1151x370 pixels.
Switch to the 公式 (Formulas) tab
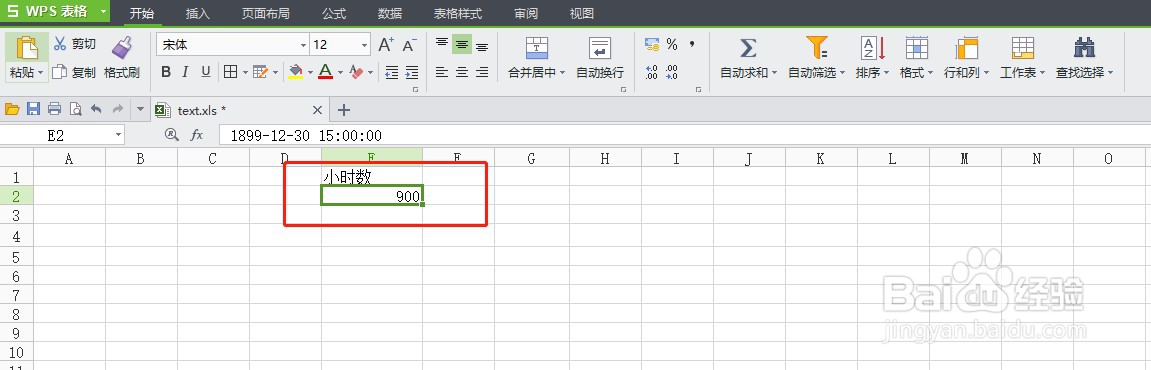pos(334,13)
